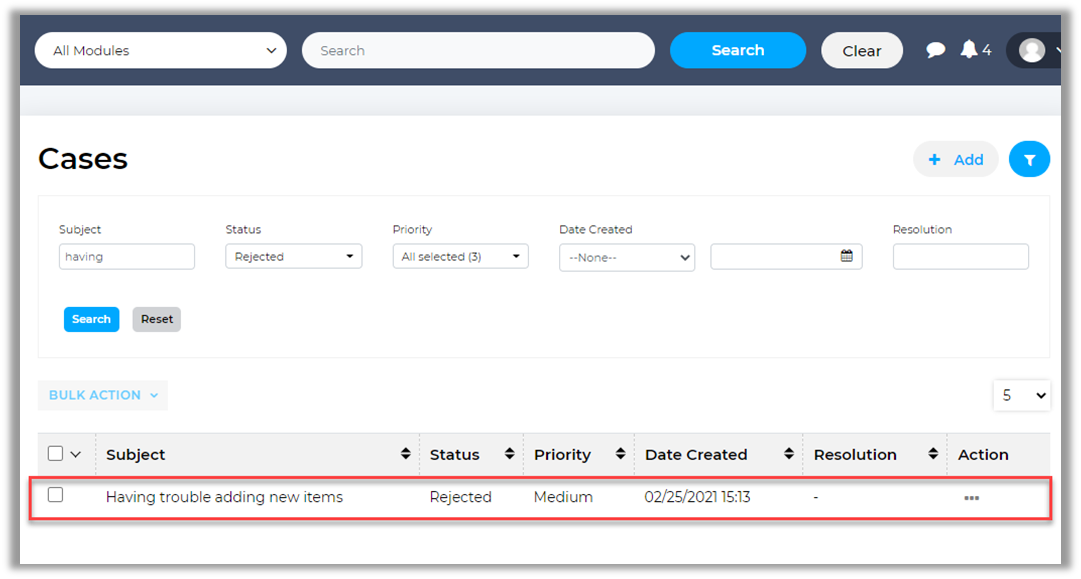
Task: Expand the Date Created '--None--' dropdown
Action: 626,257
